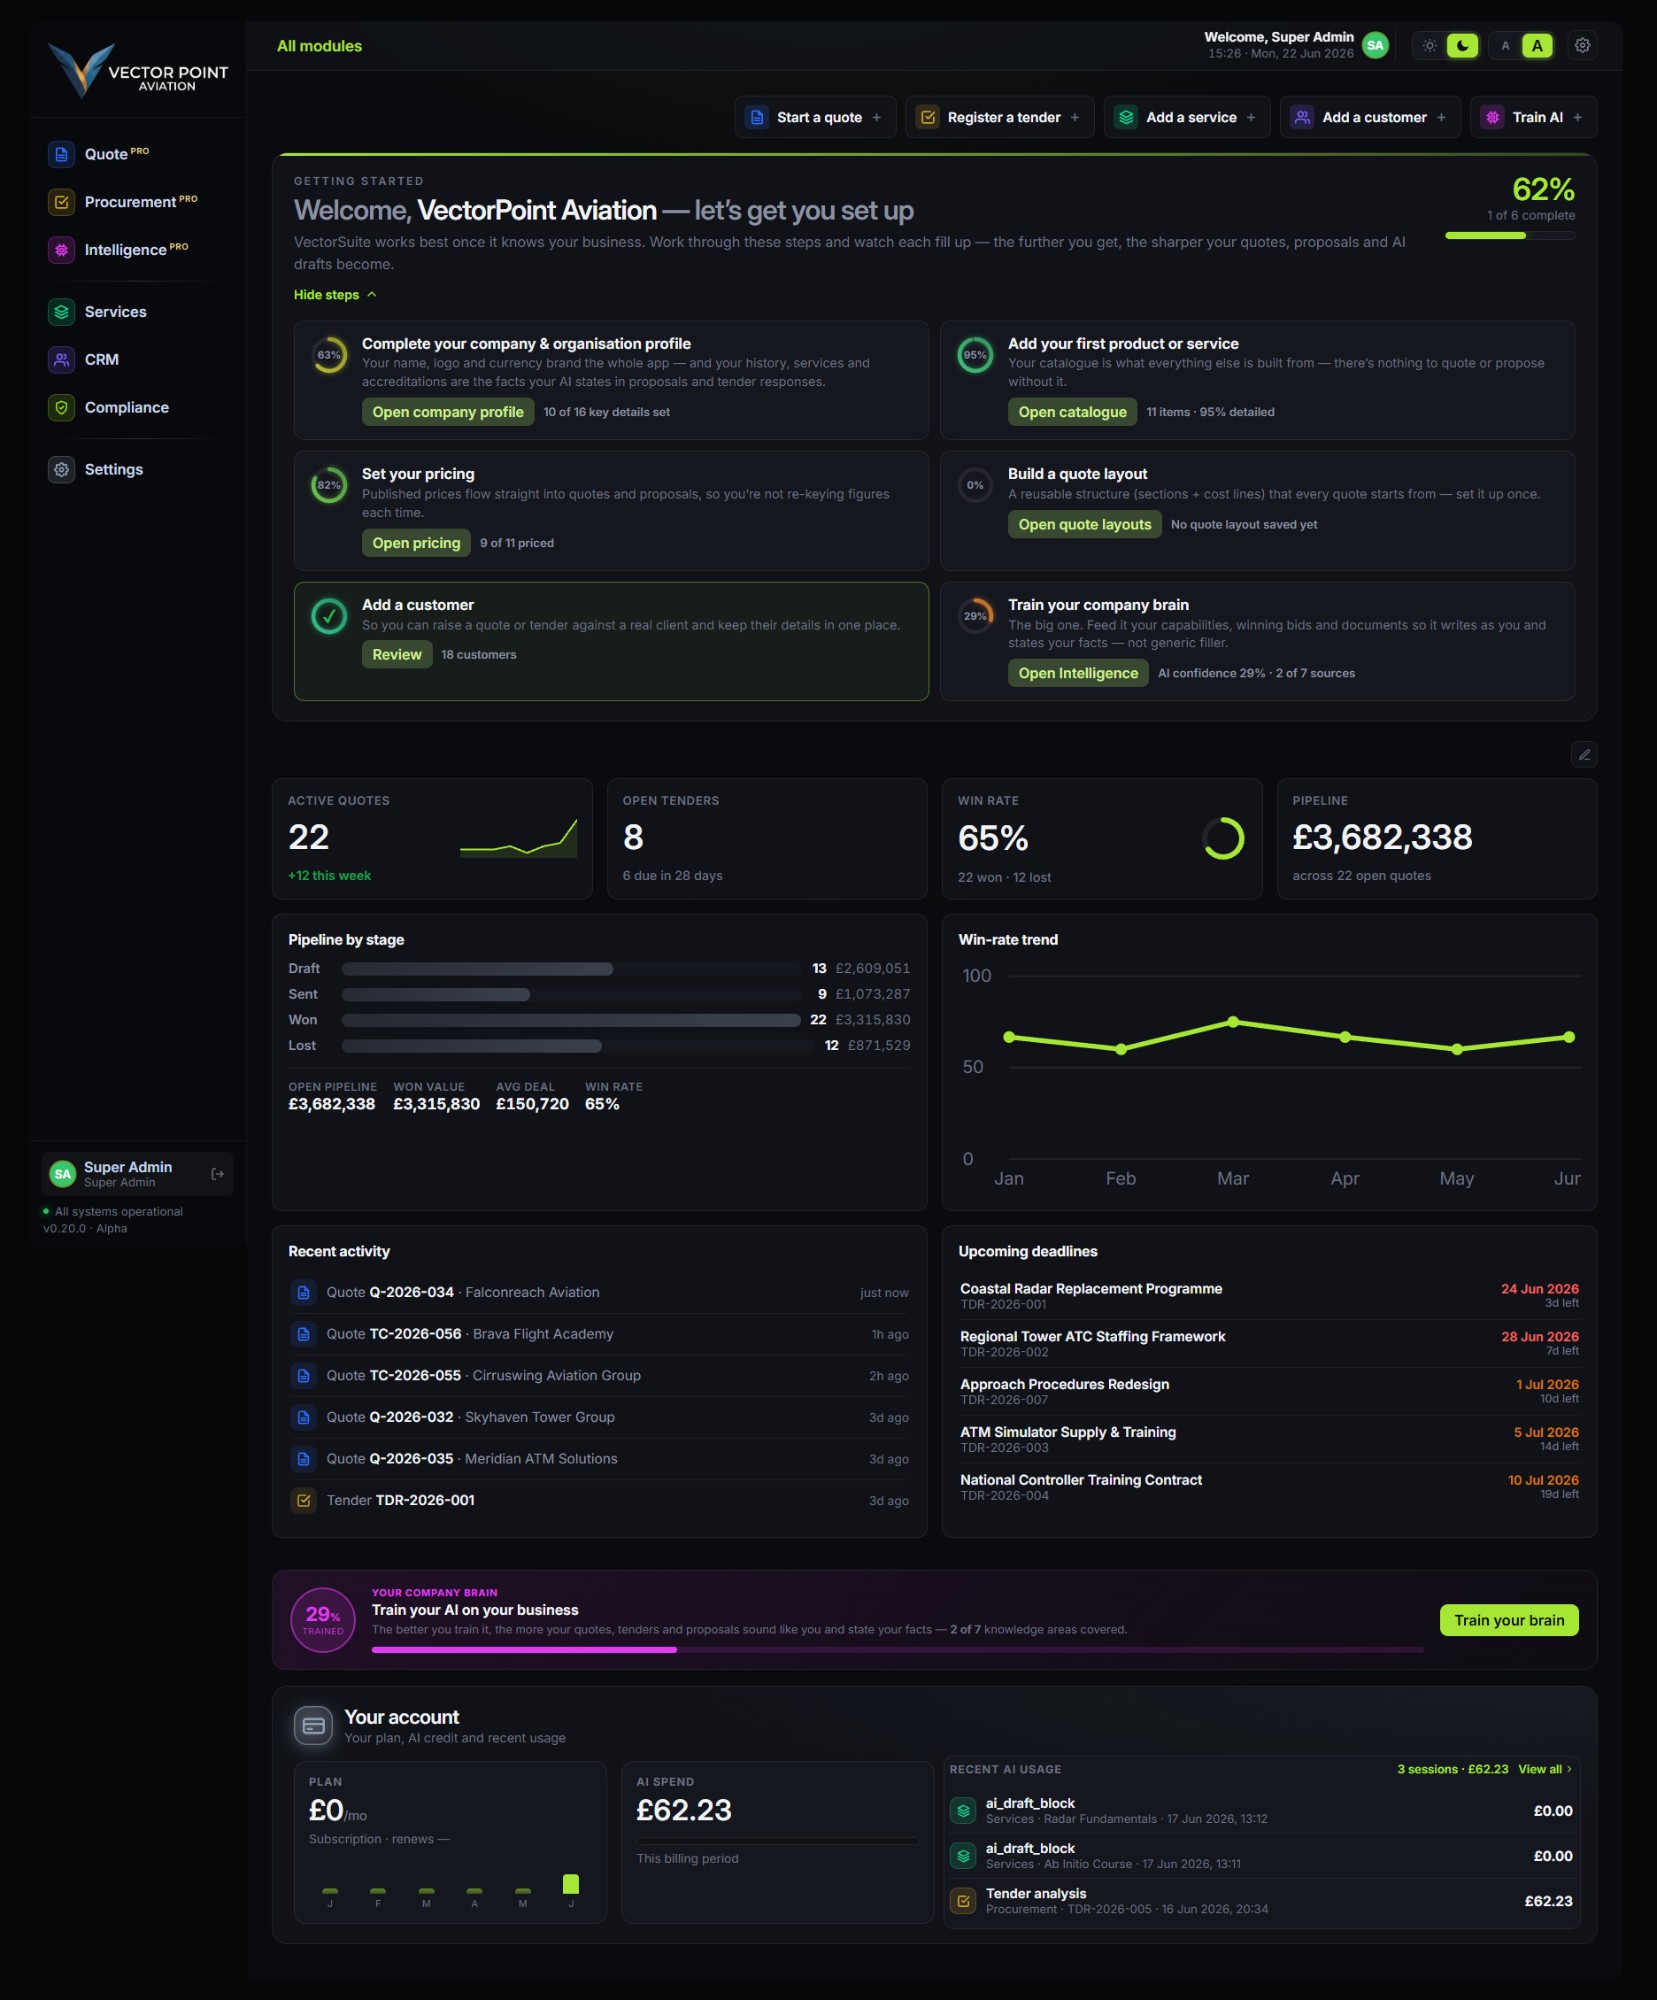Open the All modules tab

[x=319, y=46]
